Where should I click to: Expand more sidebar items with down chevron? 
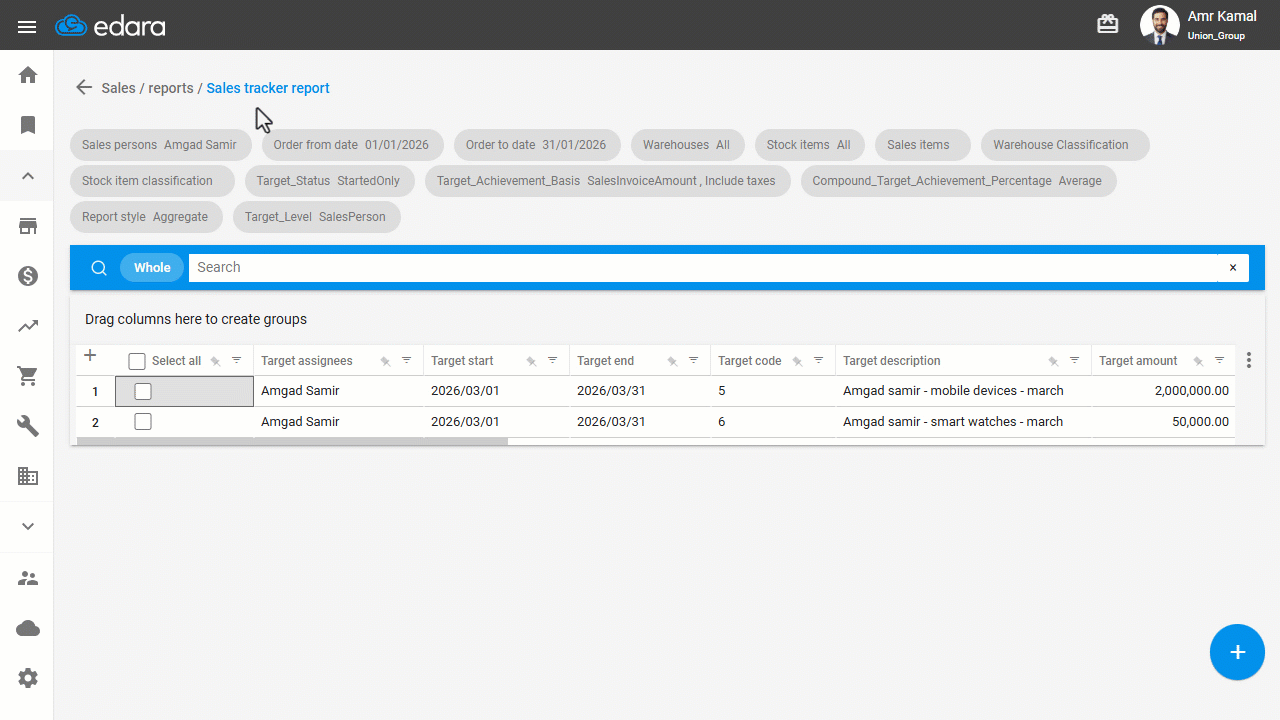pyautogui.click(x=28, y=527)
